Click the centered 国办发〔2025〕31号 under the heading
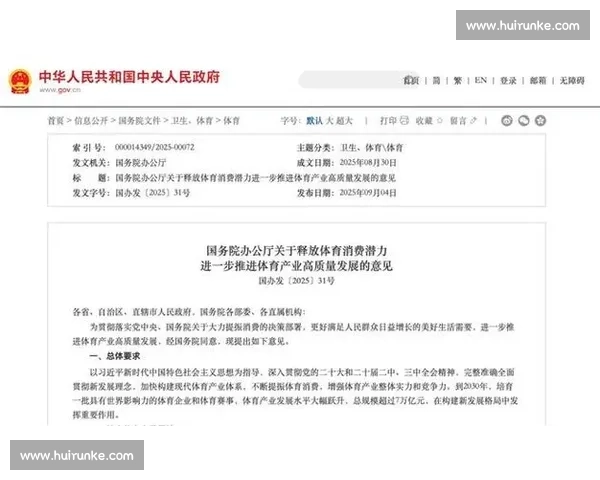 point(297,281)
